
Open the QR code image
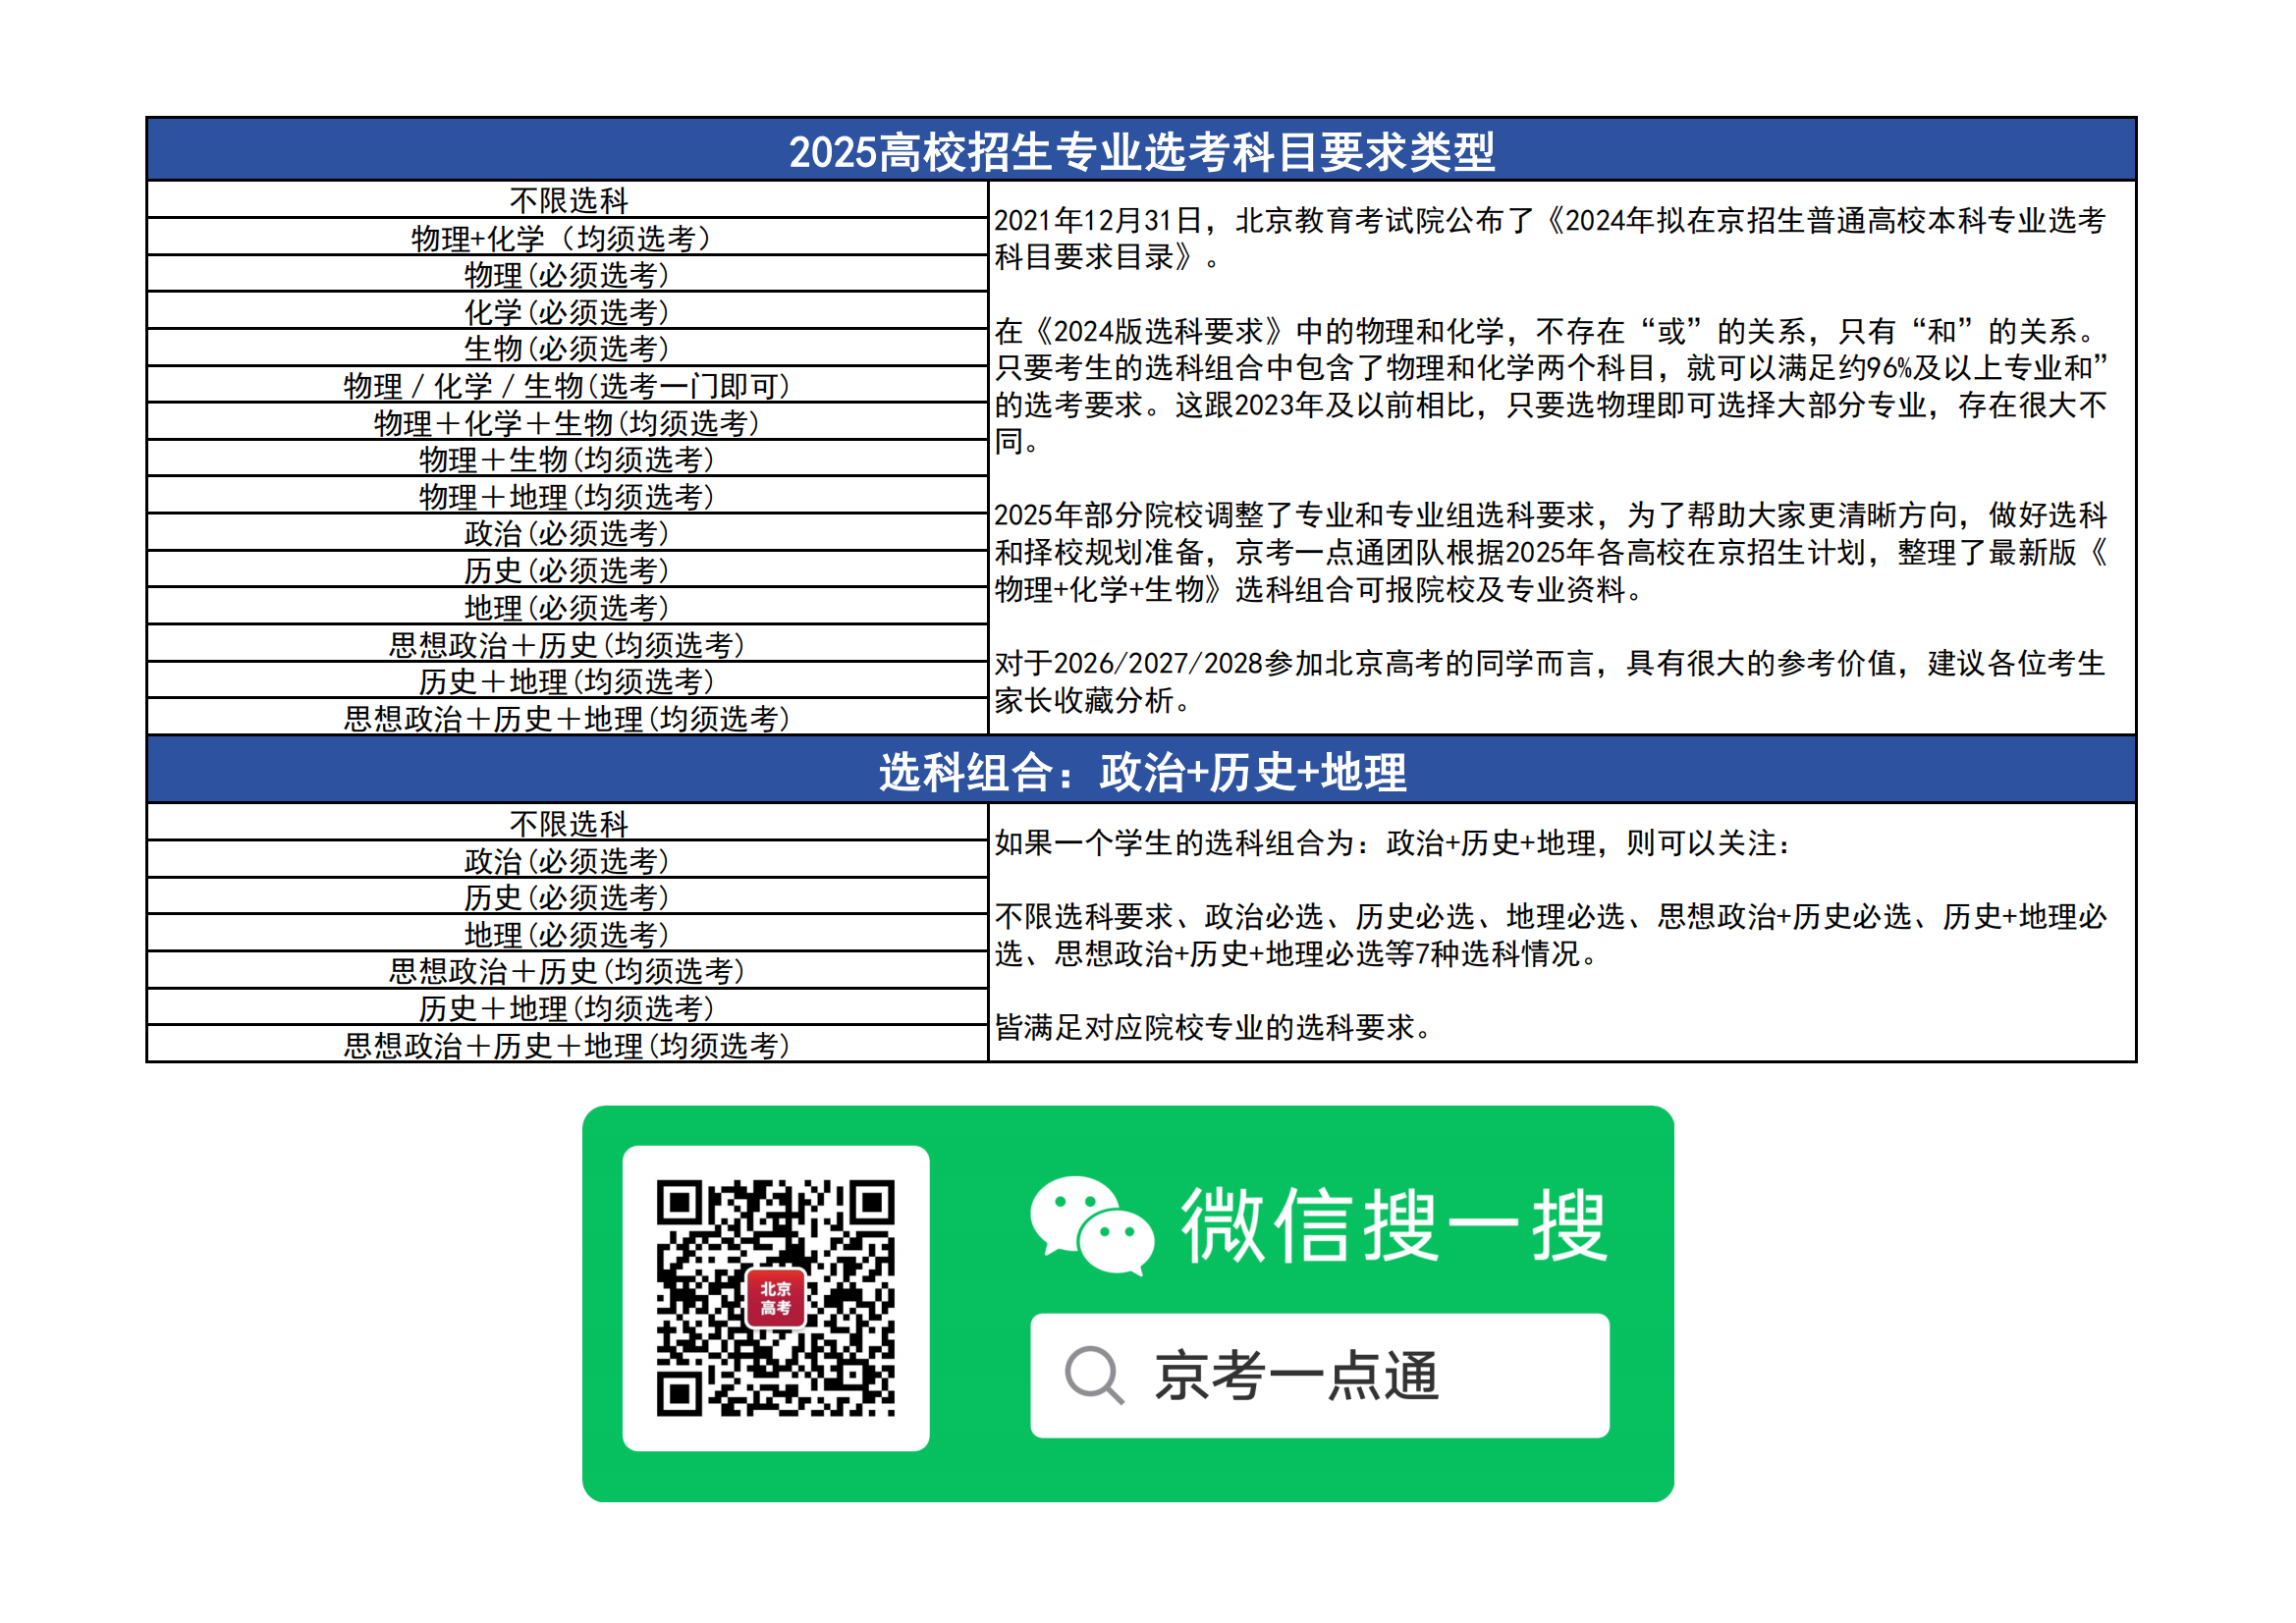point(775,1298)
